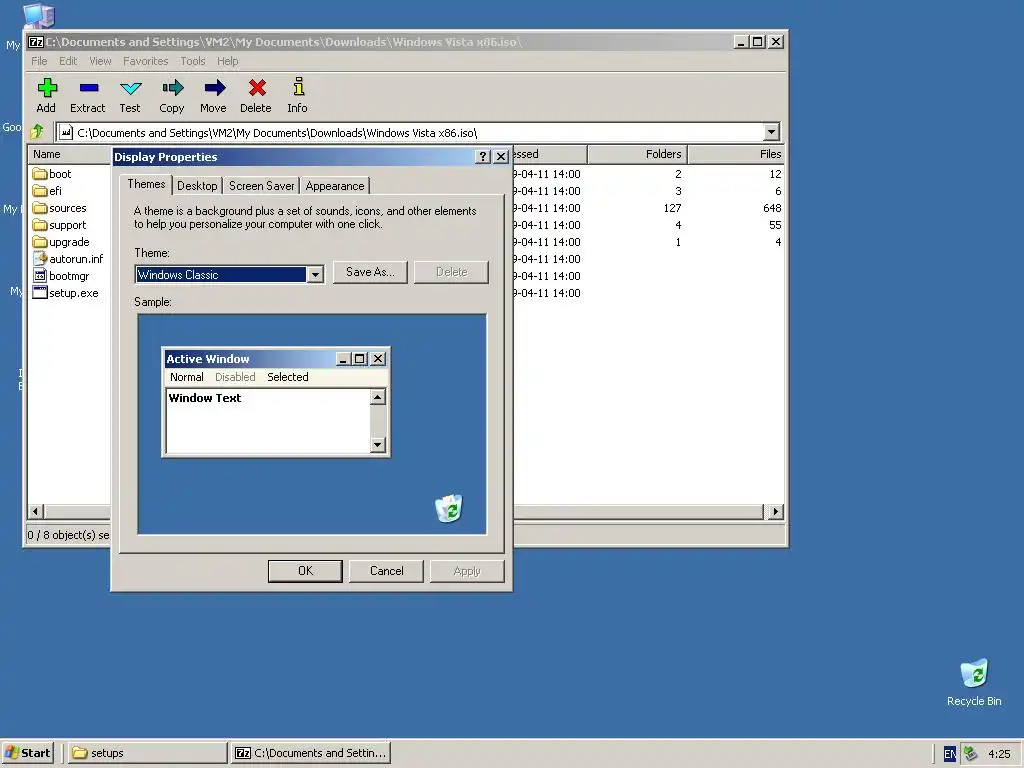
Task: Open the Edit menu
Action: (x=68, y=61)
